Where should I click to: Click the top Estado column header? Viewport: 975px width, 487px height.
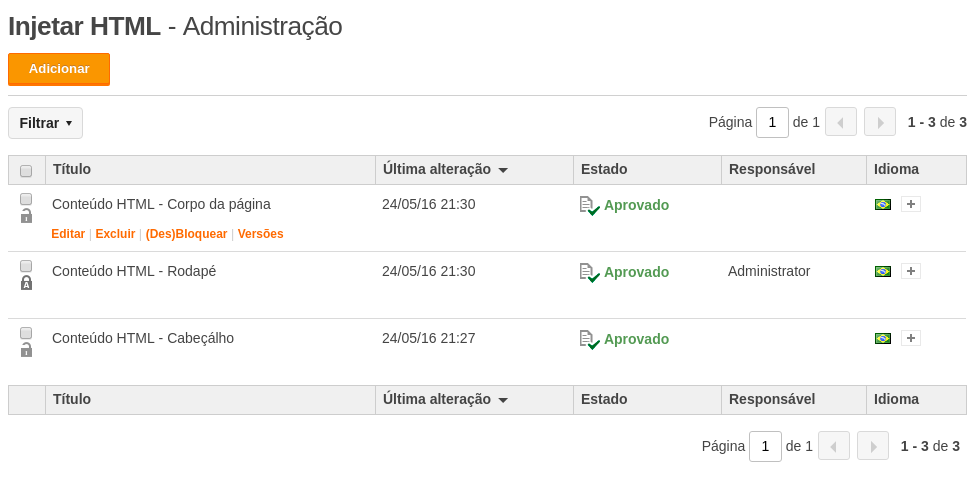pyautogui.click(x=604, y=169)
